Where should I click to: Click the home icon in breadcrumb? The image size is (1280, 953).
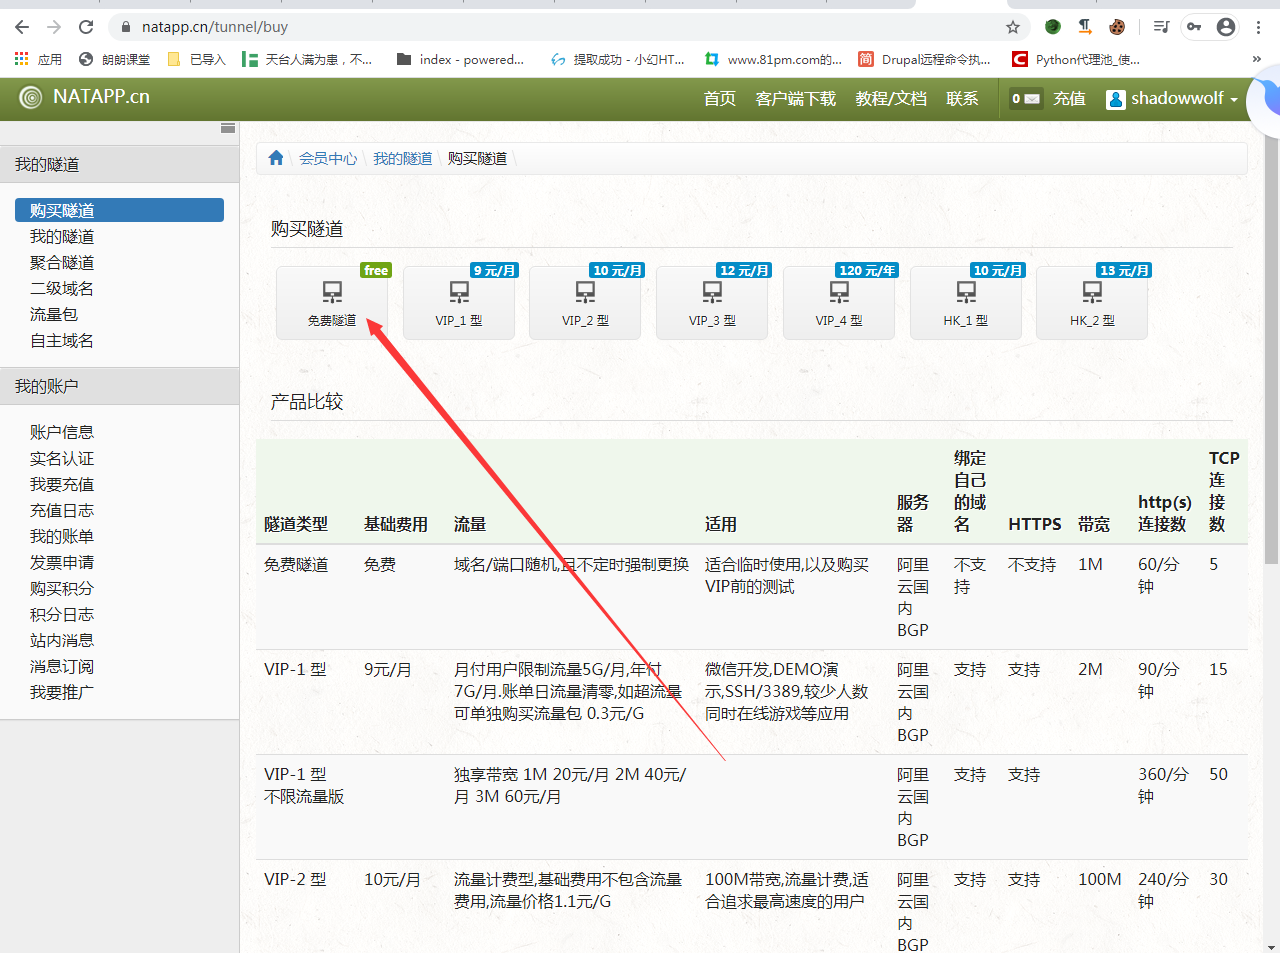276,158
